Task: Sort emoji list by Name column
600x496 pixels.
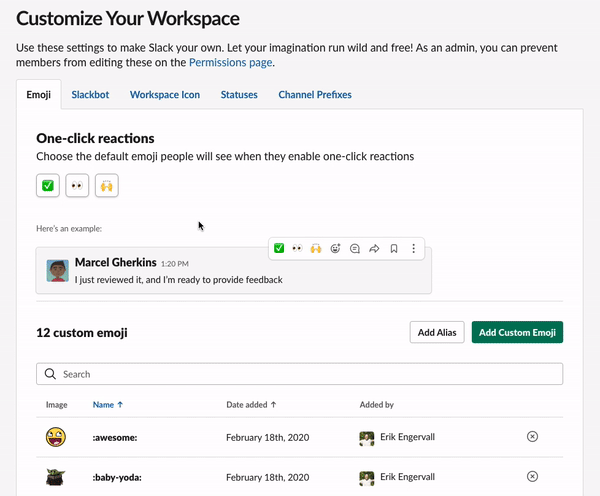Action: (108, 405)
